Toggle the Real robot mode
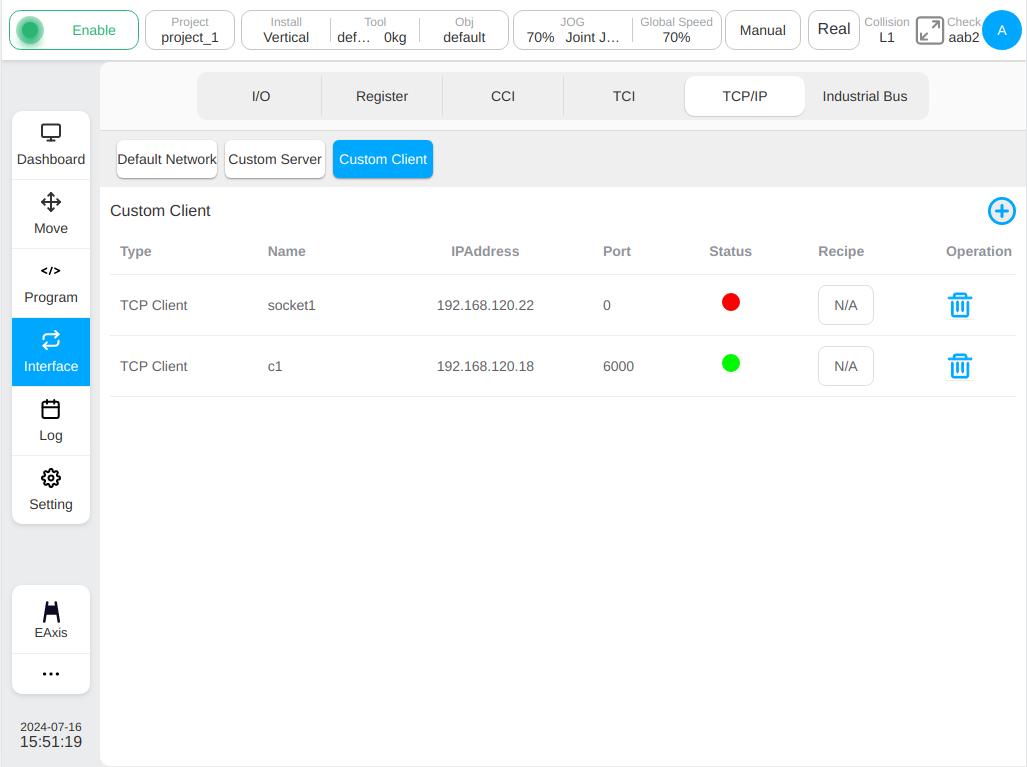Viewport: 1027px width, 767px height. (834, 30)
